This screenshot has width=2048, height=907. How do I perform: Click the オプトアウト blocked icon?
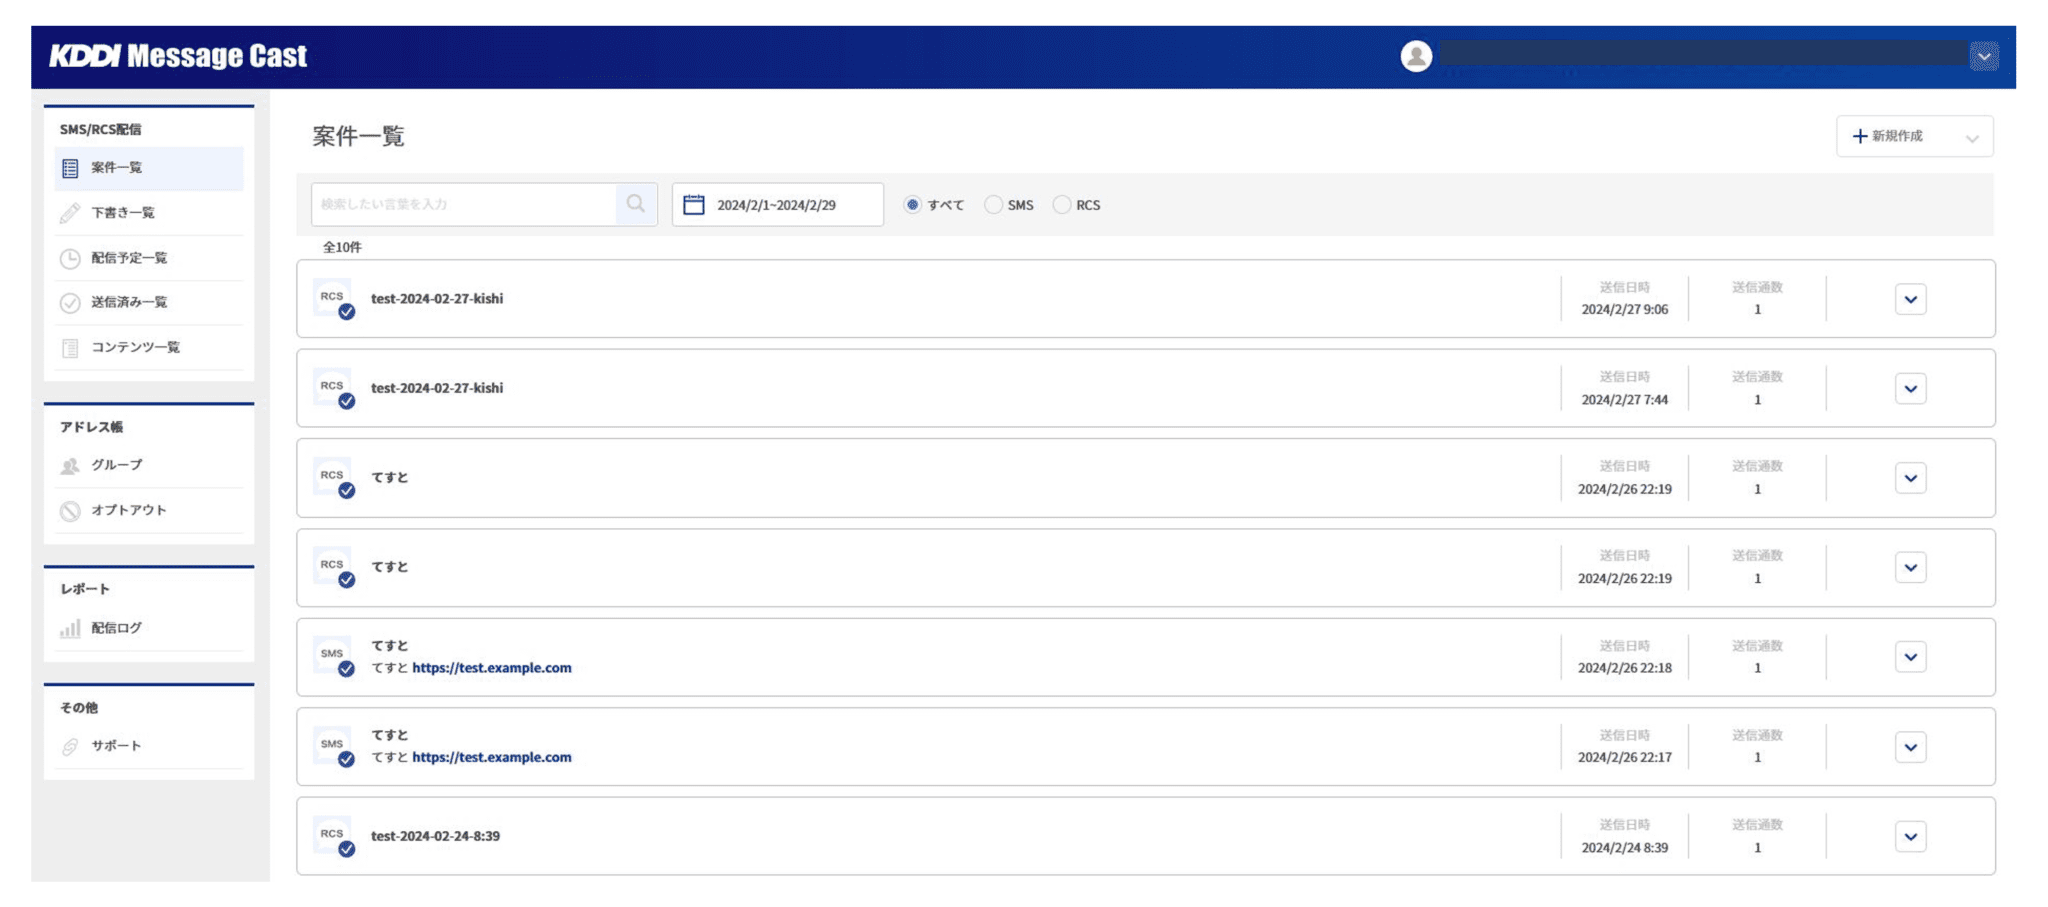pos(70,511)
